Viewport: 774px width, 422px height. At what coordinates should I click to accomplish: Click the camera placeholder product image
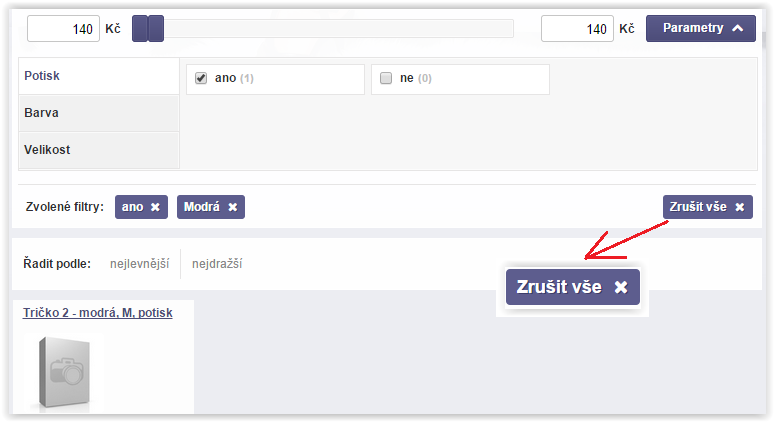pyautogui.click(x=65, y=373)
